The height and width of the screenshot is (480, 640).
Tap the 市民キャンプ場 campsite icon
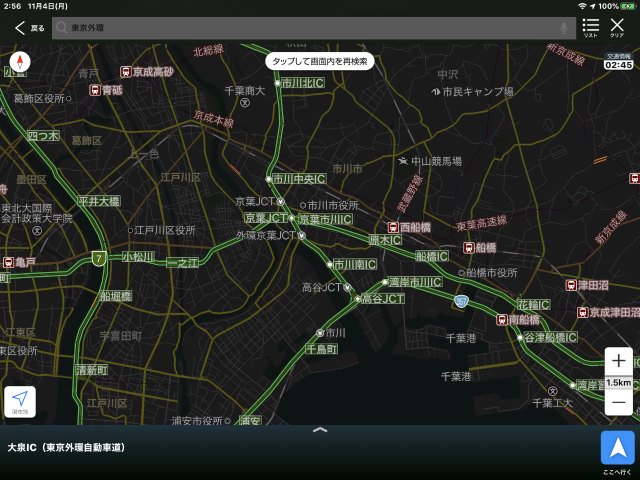point(436,92)
